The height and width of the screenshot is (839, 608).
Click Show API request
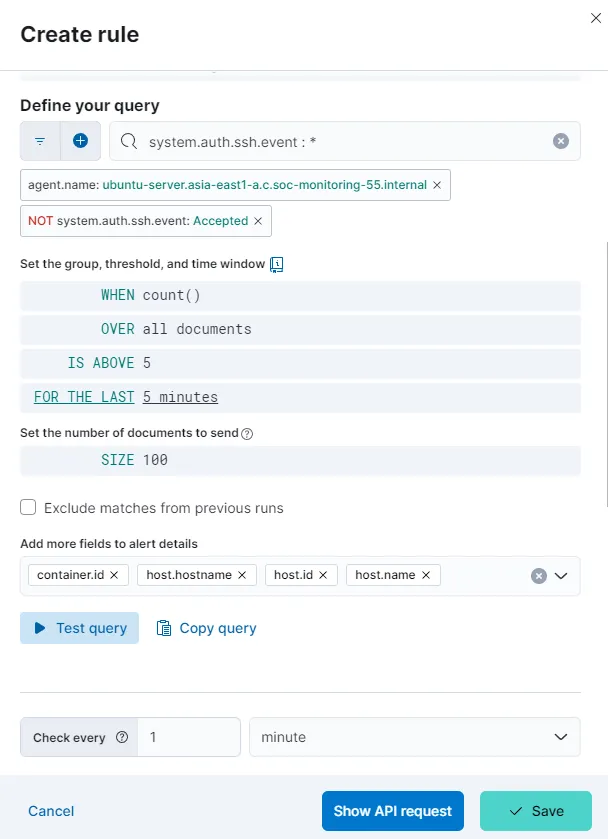(393, 811)
